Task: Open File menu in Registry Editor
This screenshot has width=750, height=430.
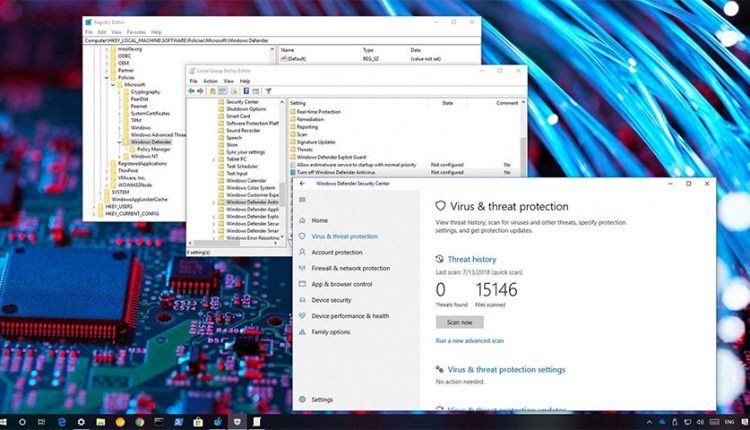Action: 89,32
